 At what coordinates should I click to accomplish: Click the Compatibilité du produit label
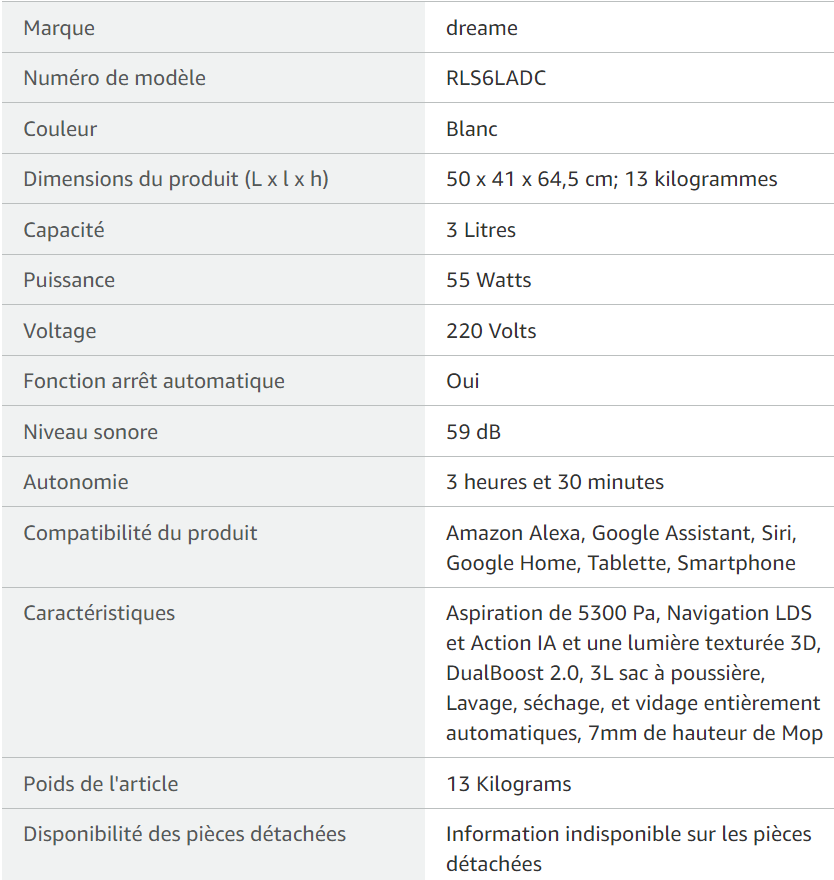[140, 533]
